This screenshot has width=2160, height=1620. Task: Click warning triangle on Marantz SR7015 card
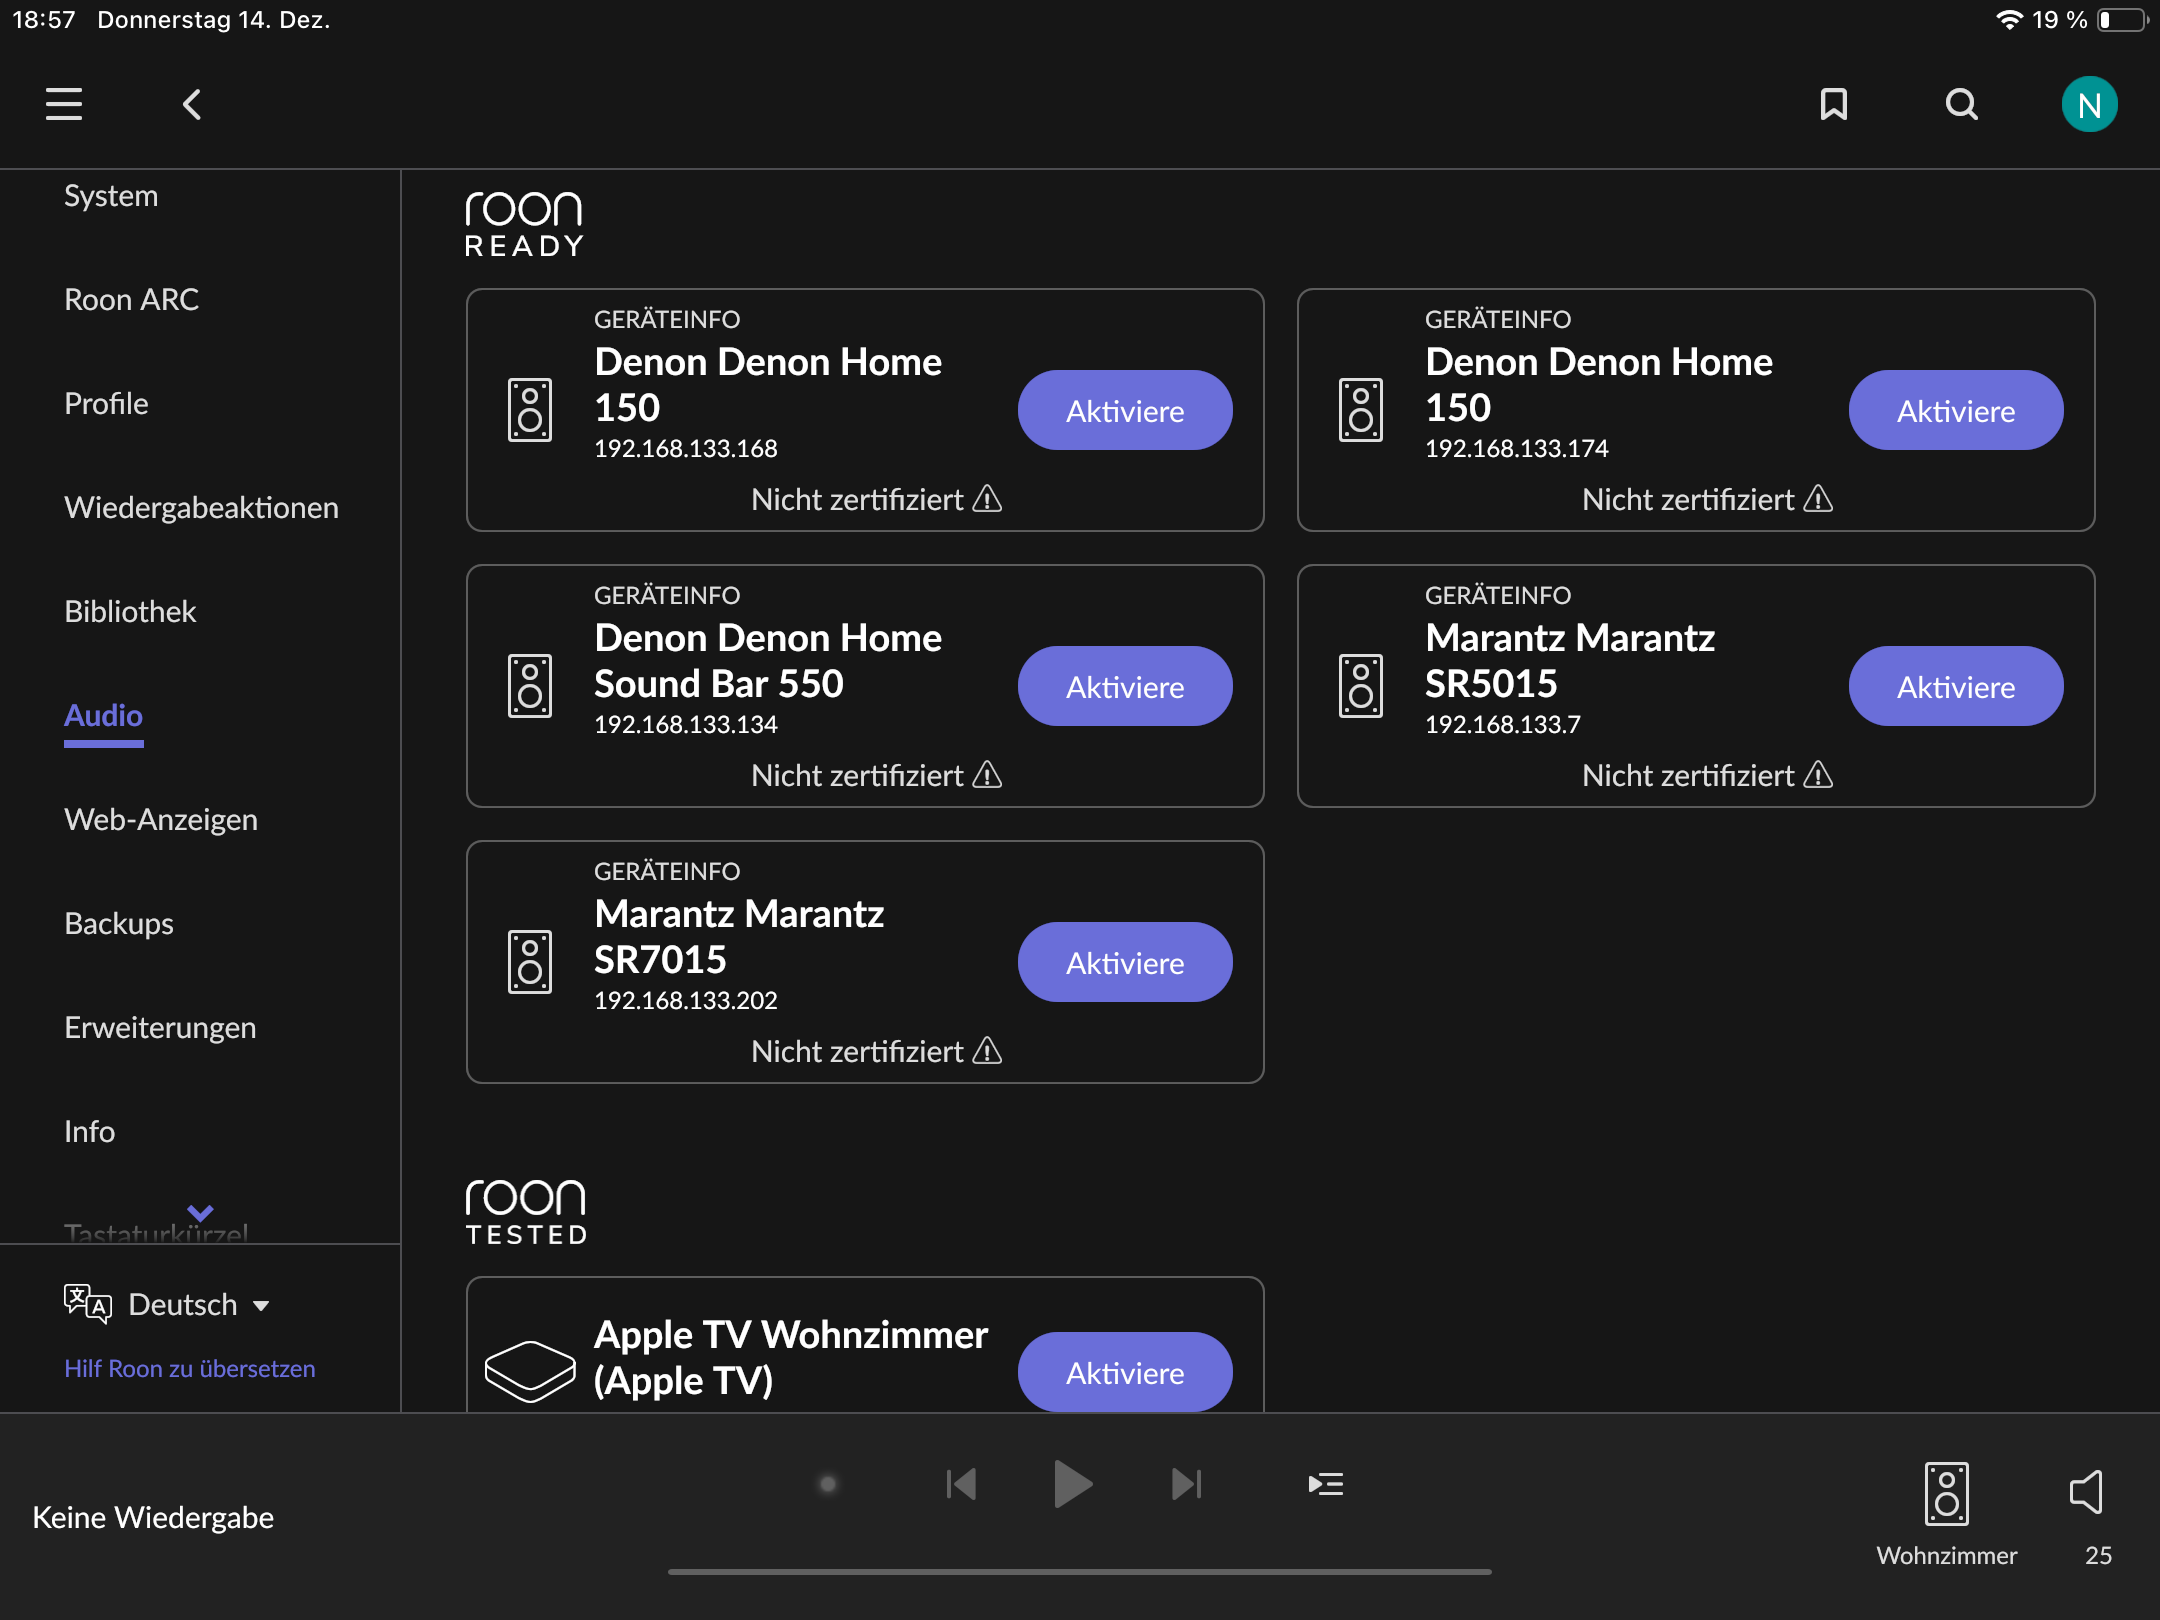pyautogui.click(x=987, y=1050)
